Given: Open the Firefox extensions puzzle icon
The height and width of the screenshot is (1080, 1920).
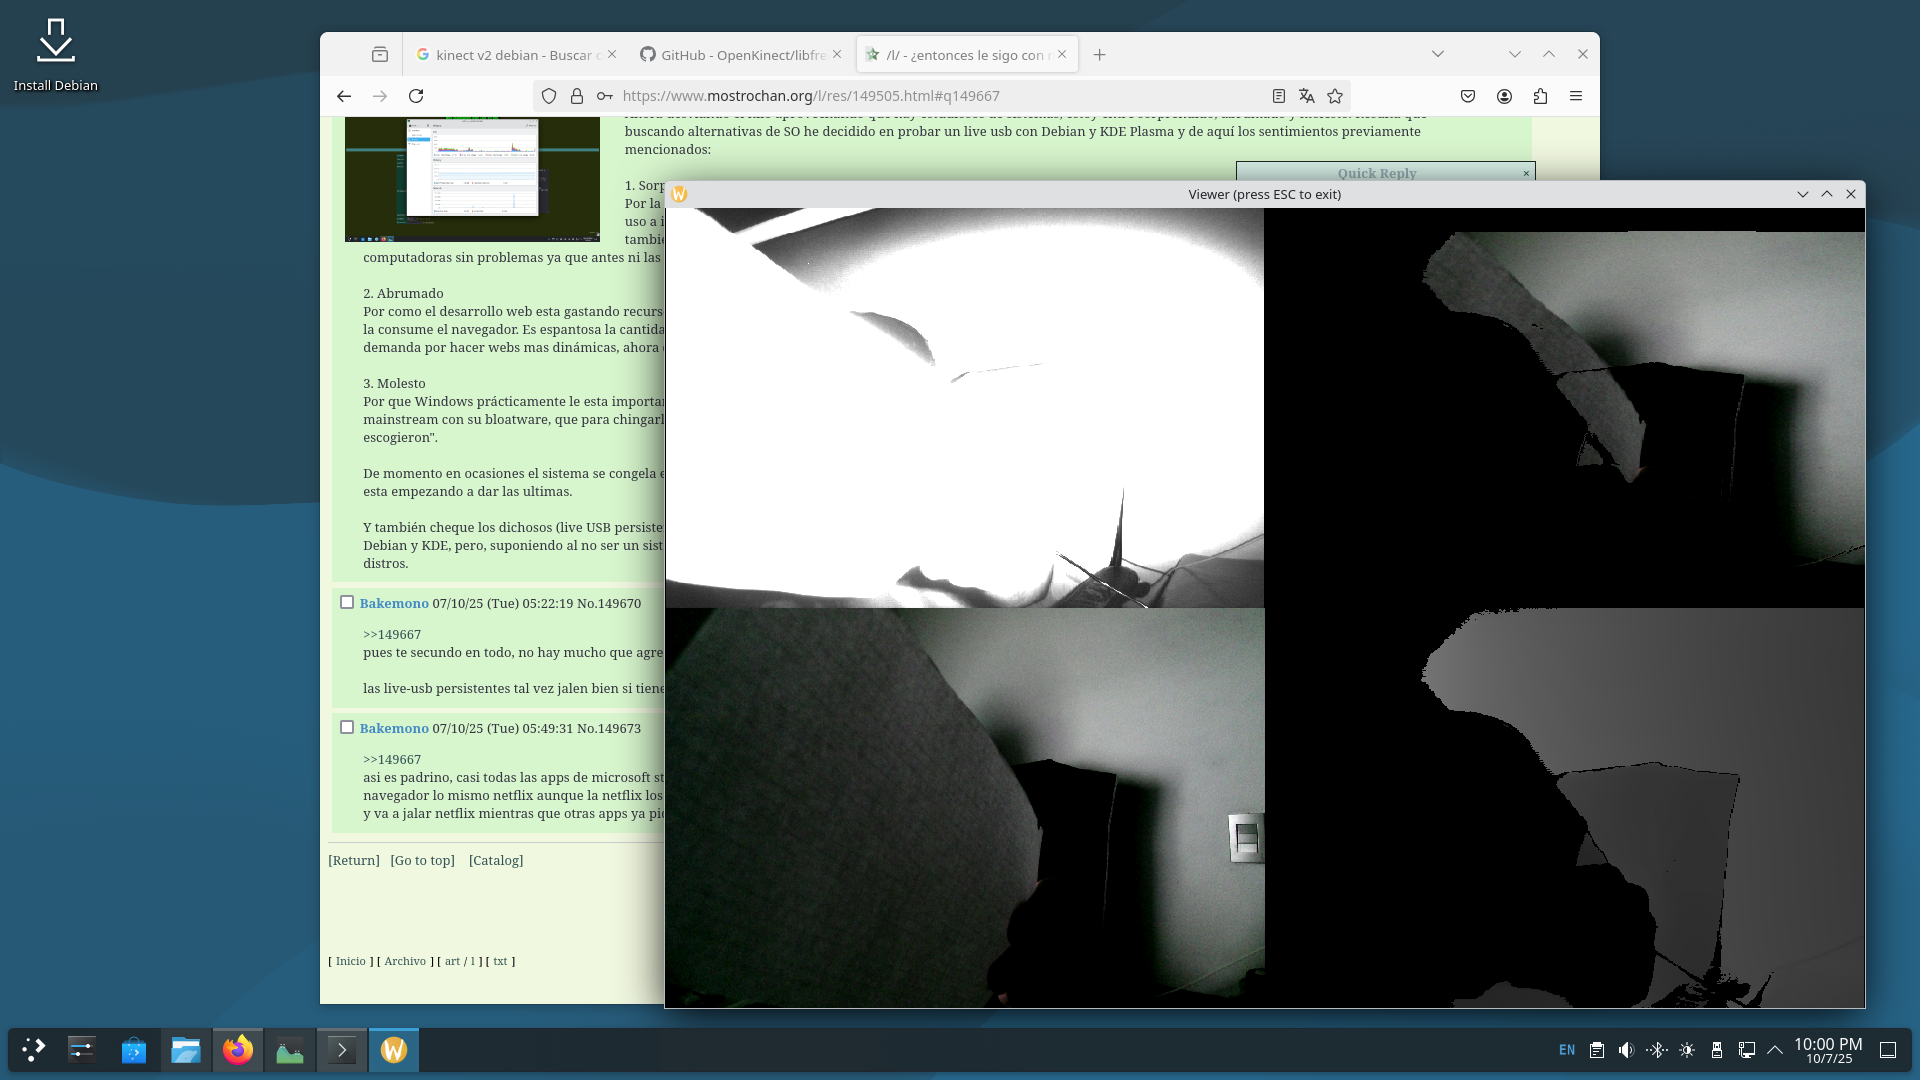Looking at the screenshot, I should tap(1540, 96).
